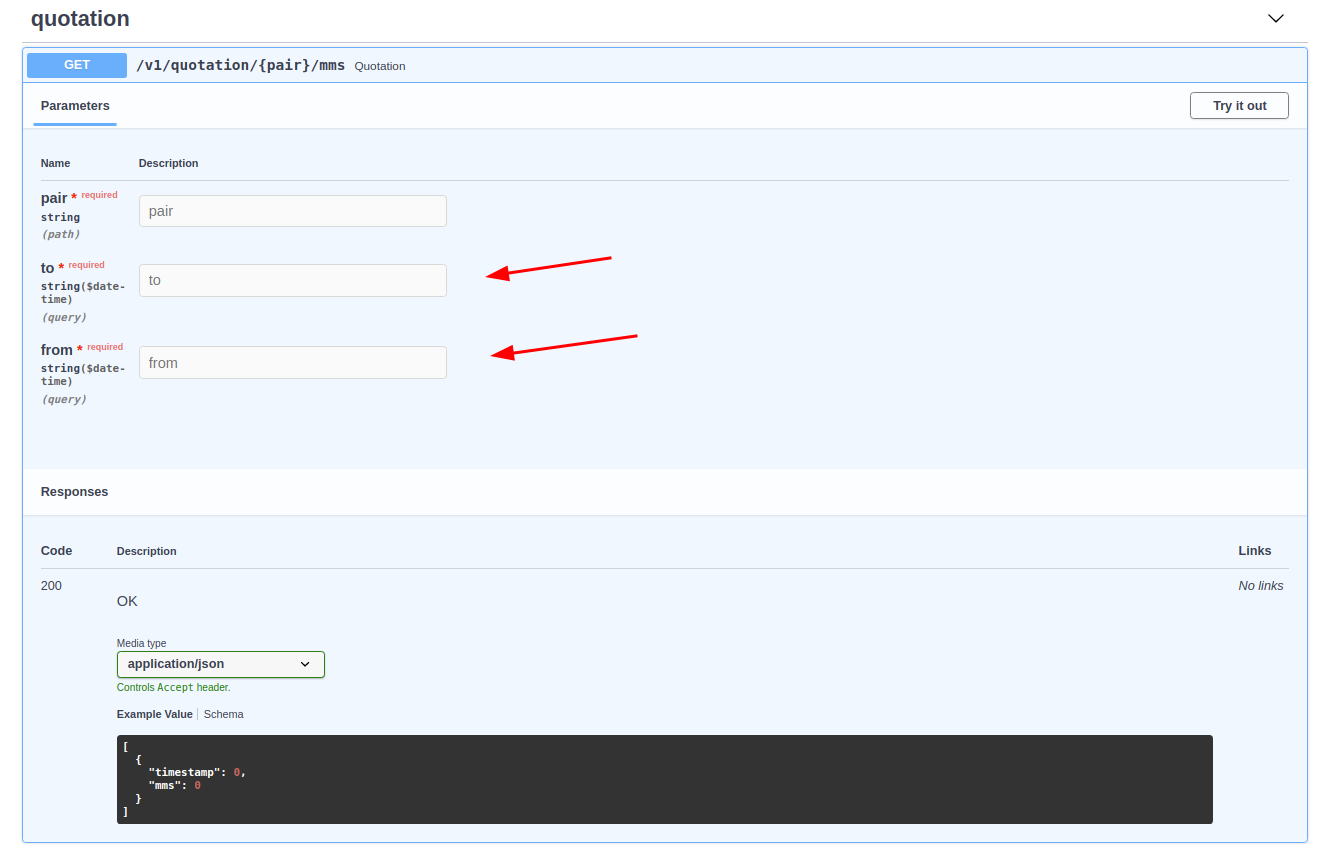Viewport: 1341px width, 845px height.
Task: Click the Links column header
Action: [1255, 551]
